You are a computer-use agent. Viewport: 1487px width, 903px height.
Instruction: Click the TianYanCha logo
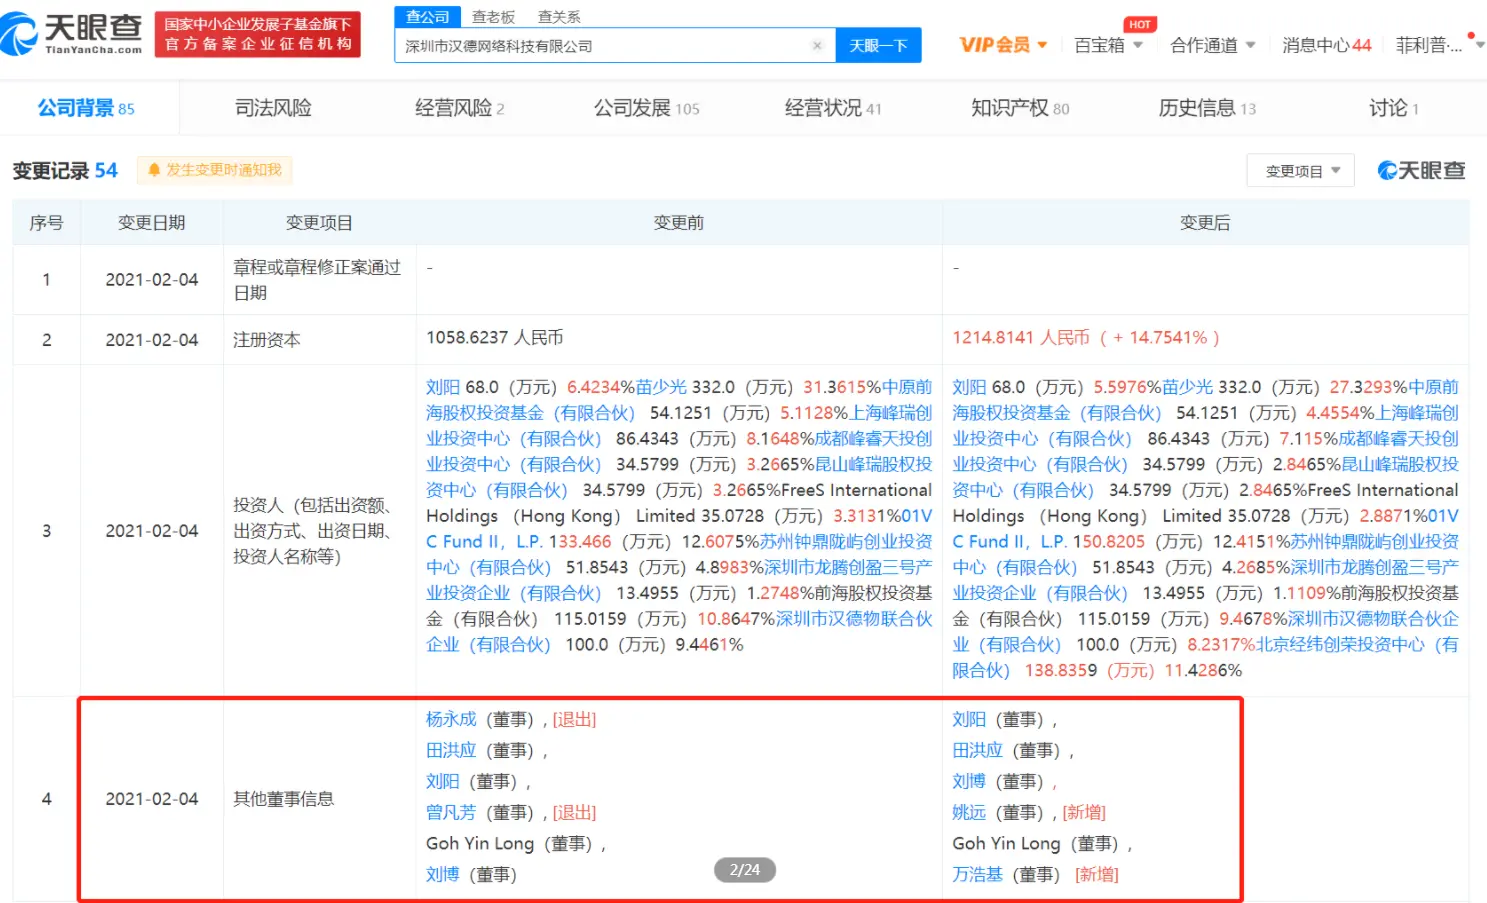(72, 34)
